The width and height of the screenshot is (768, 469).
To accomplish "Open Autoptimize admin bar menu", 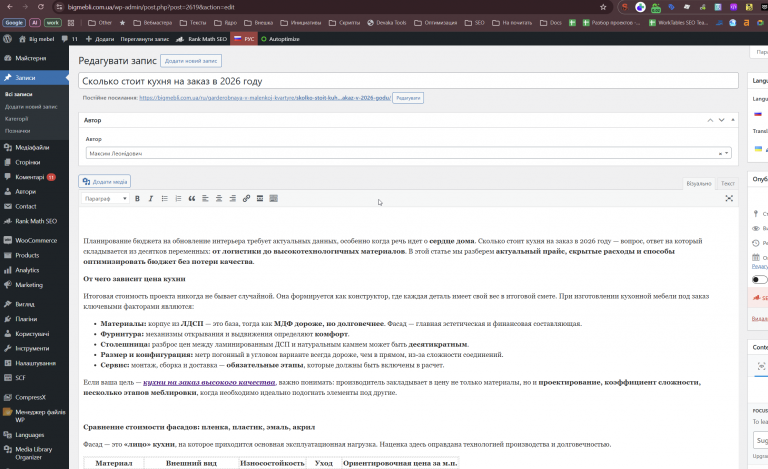I will click(x=280, y=39).
